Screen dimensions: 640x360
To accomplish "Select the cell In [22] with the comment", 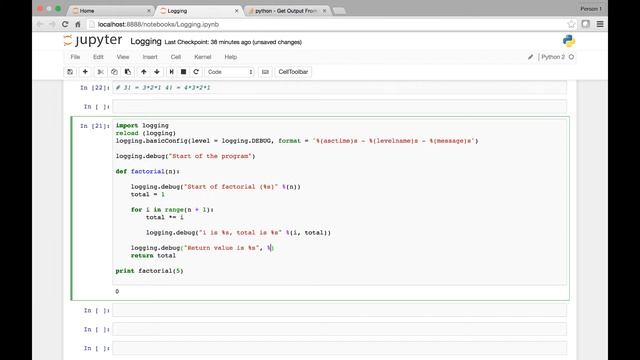I will (340, 88).
